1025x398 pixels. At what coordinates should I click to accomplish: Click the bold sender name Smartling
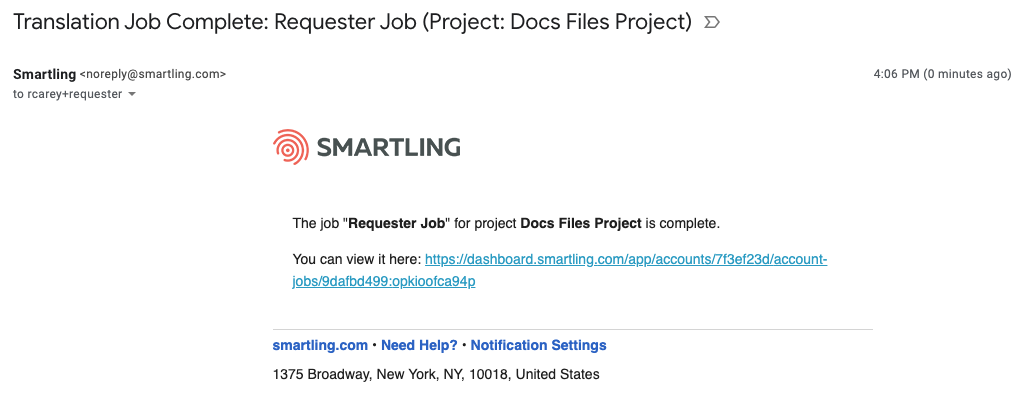[44, 75]
